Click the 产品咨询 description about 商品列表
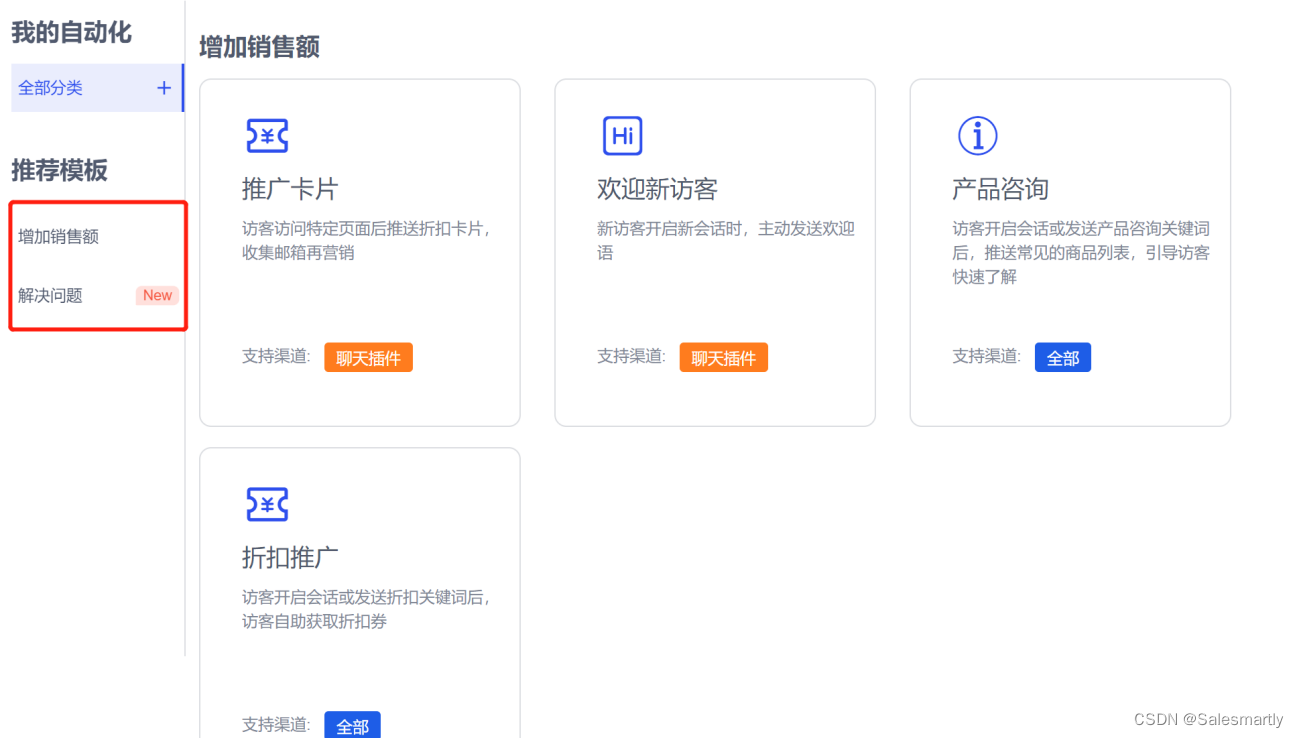The image size is (1299, 738). coord(1081,253)
